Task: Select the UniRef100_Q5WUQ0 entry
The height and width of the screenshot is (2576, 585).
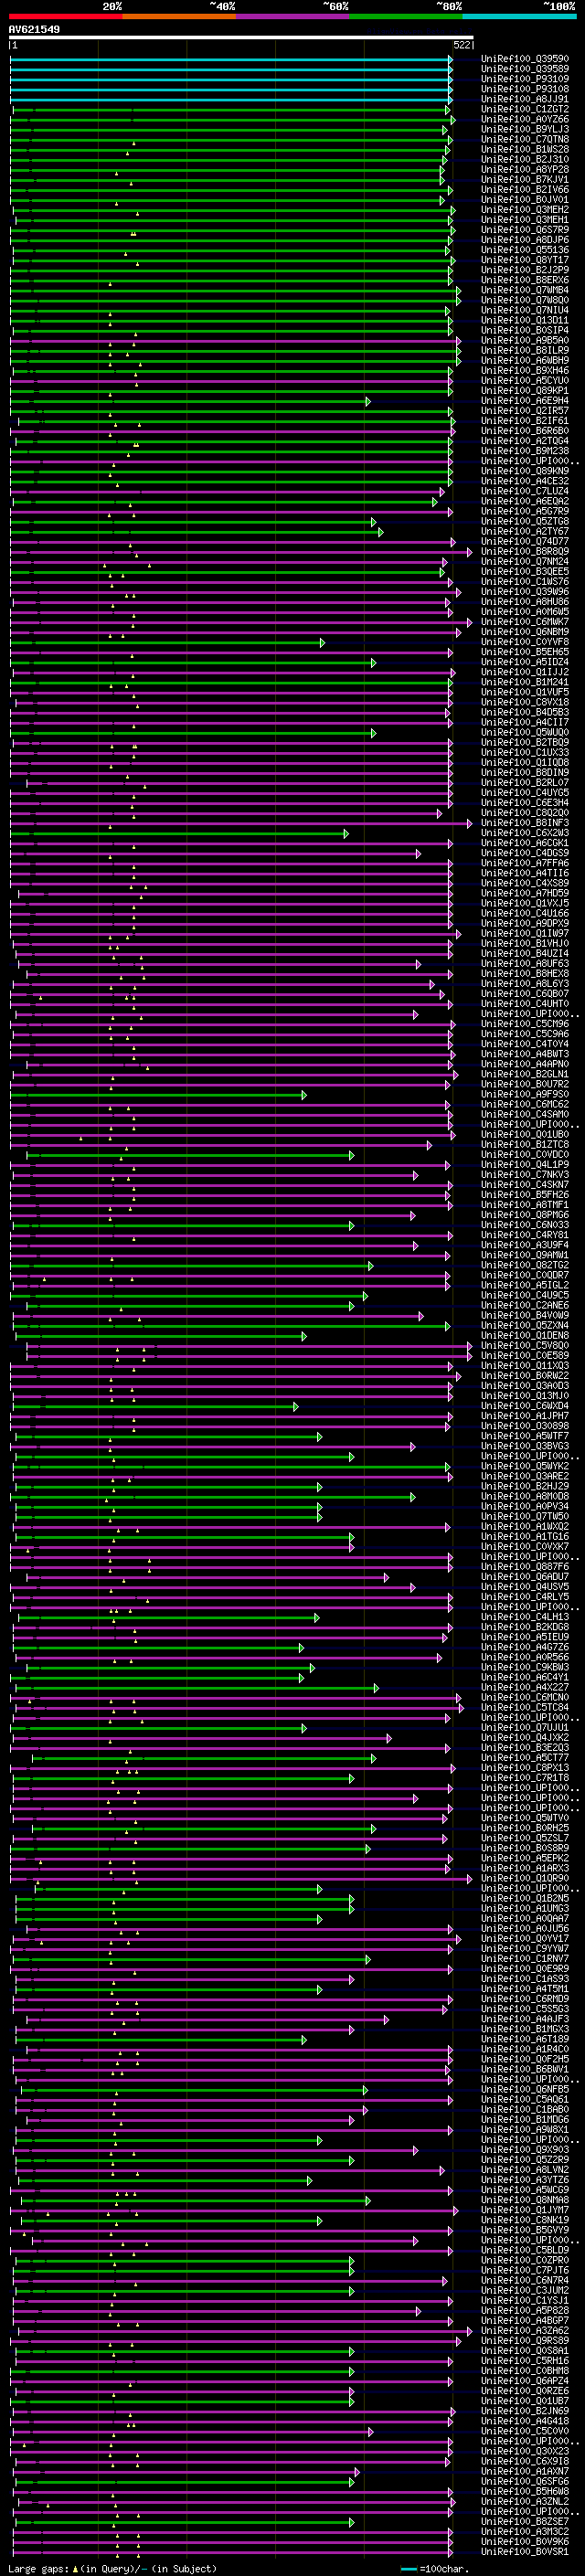Action: pos(525,733)
